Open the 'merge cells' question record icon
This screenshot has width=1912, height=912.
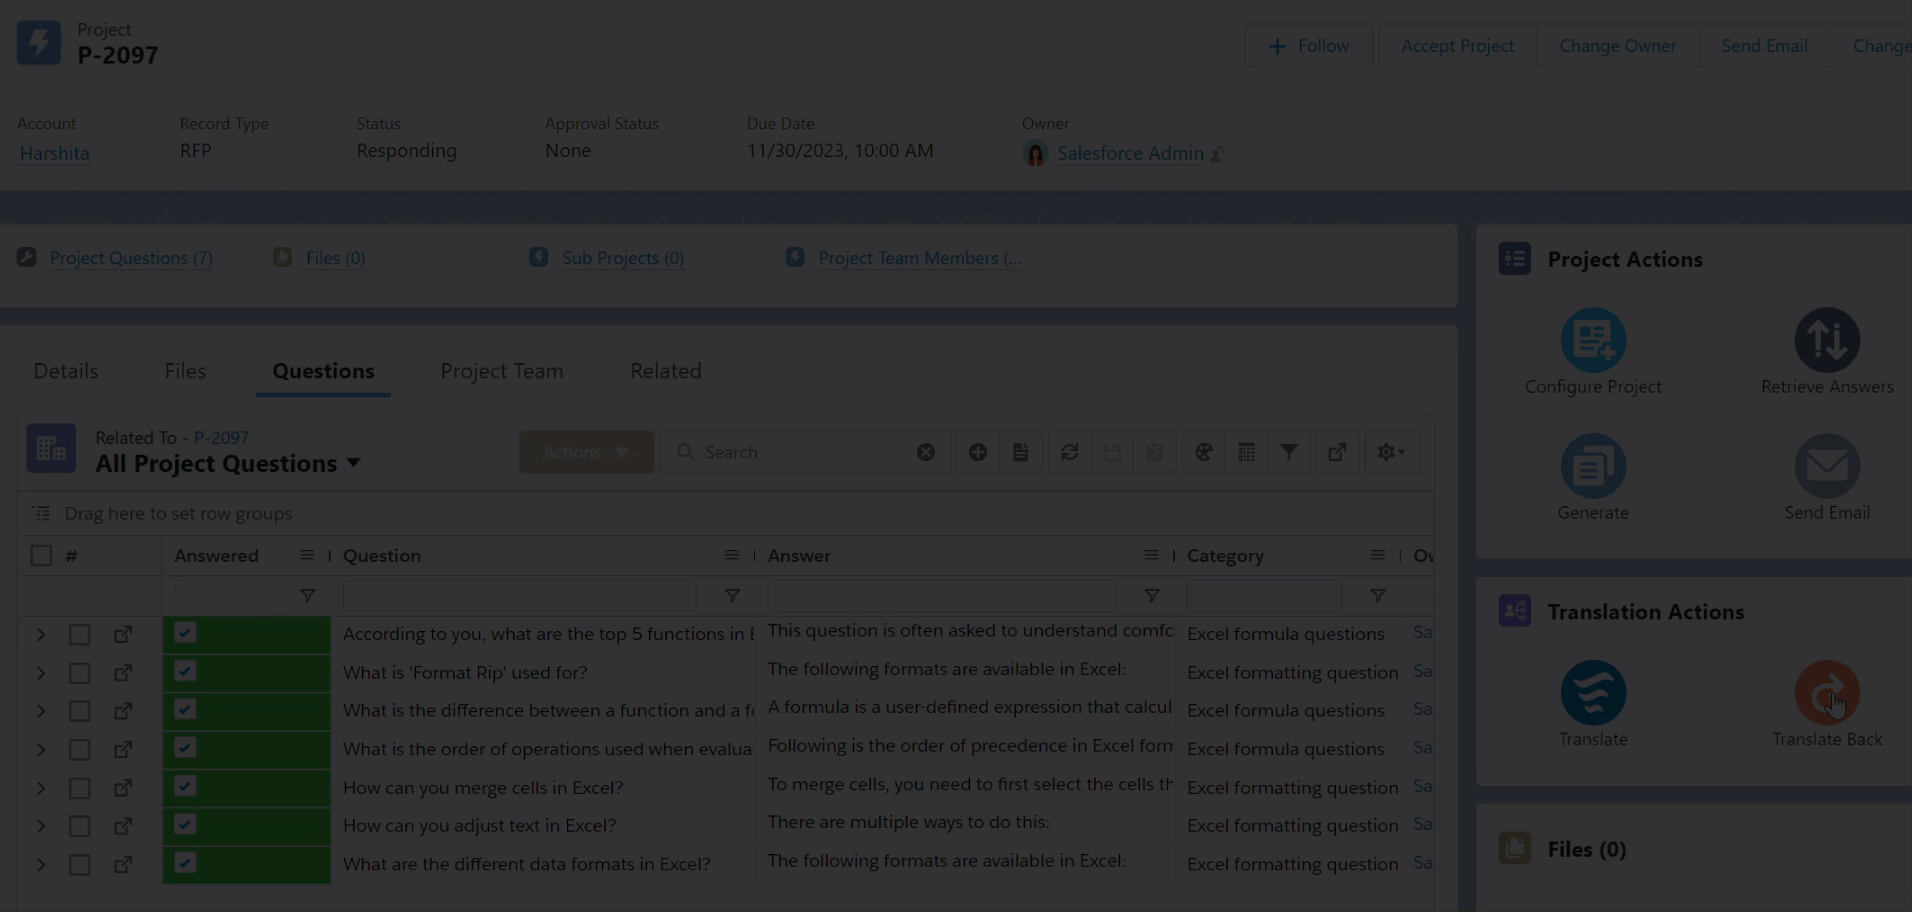pyautogui.click(x=123, y=788)
